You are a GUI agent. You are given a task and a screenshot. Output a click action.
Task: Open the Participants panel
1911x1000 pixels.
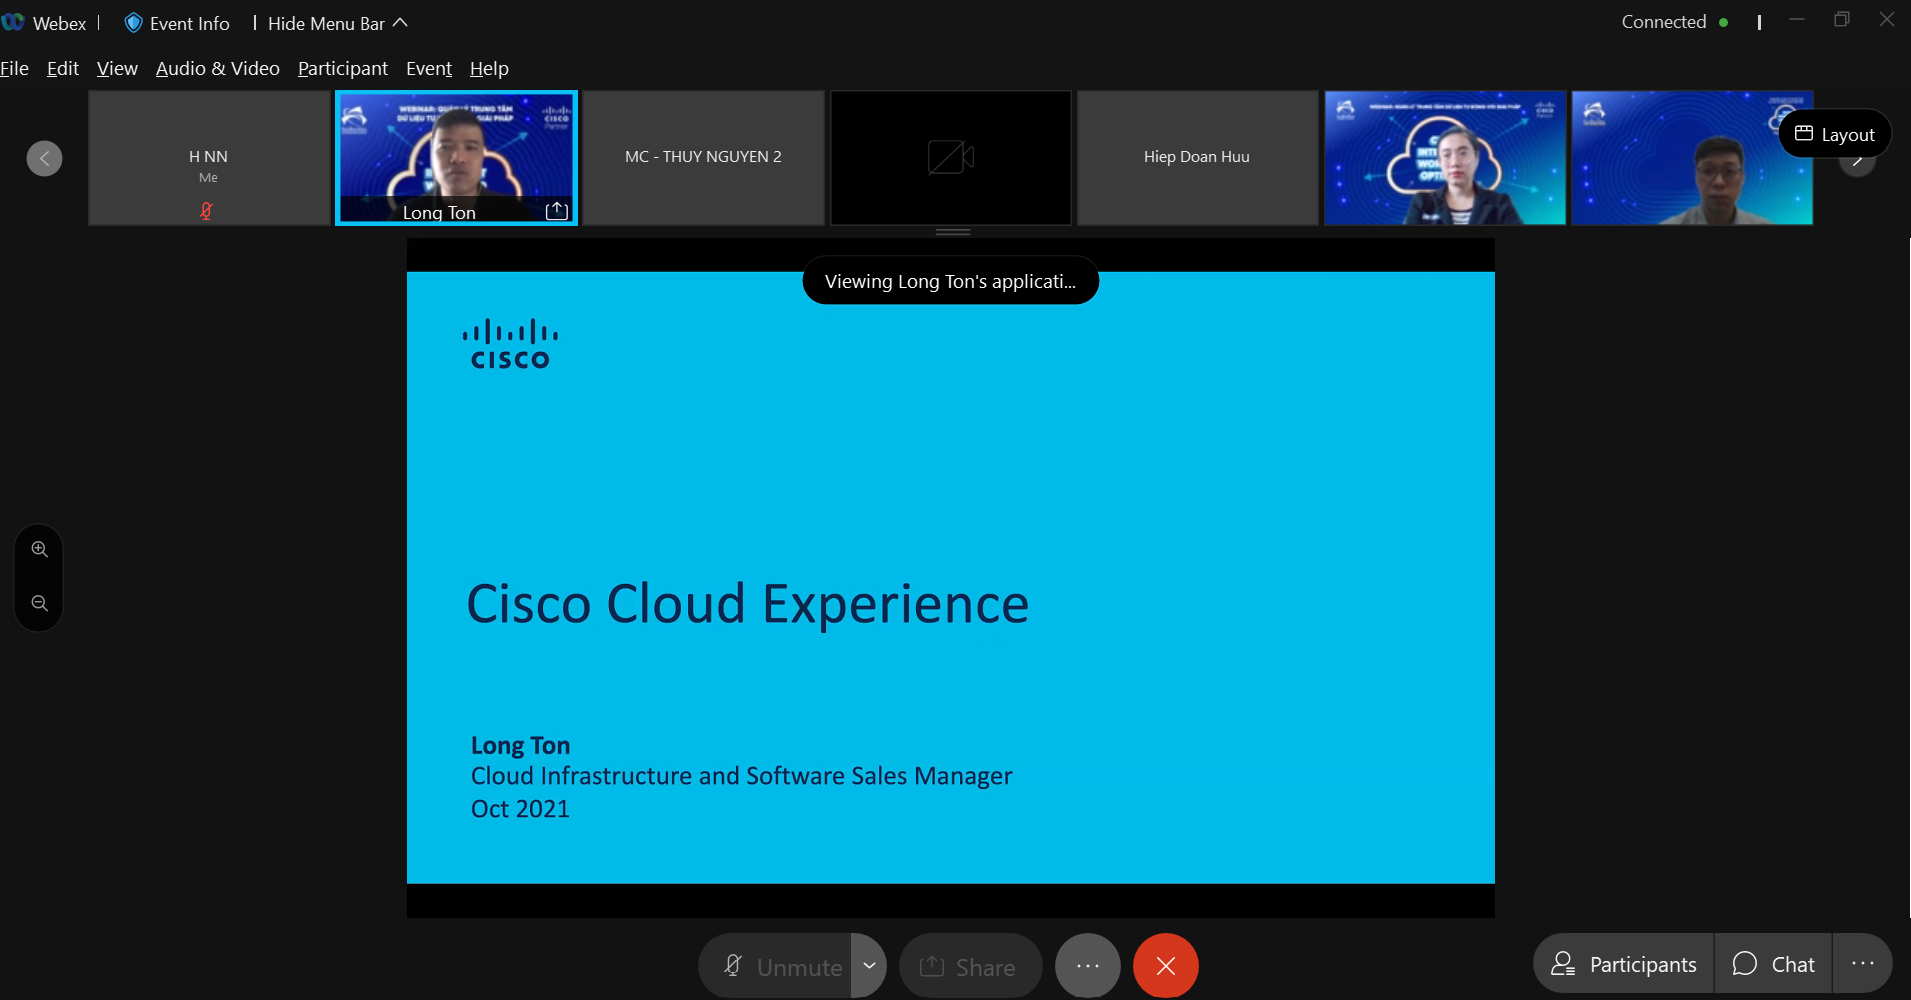point(1624,964)
